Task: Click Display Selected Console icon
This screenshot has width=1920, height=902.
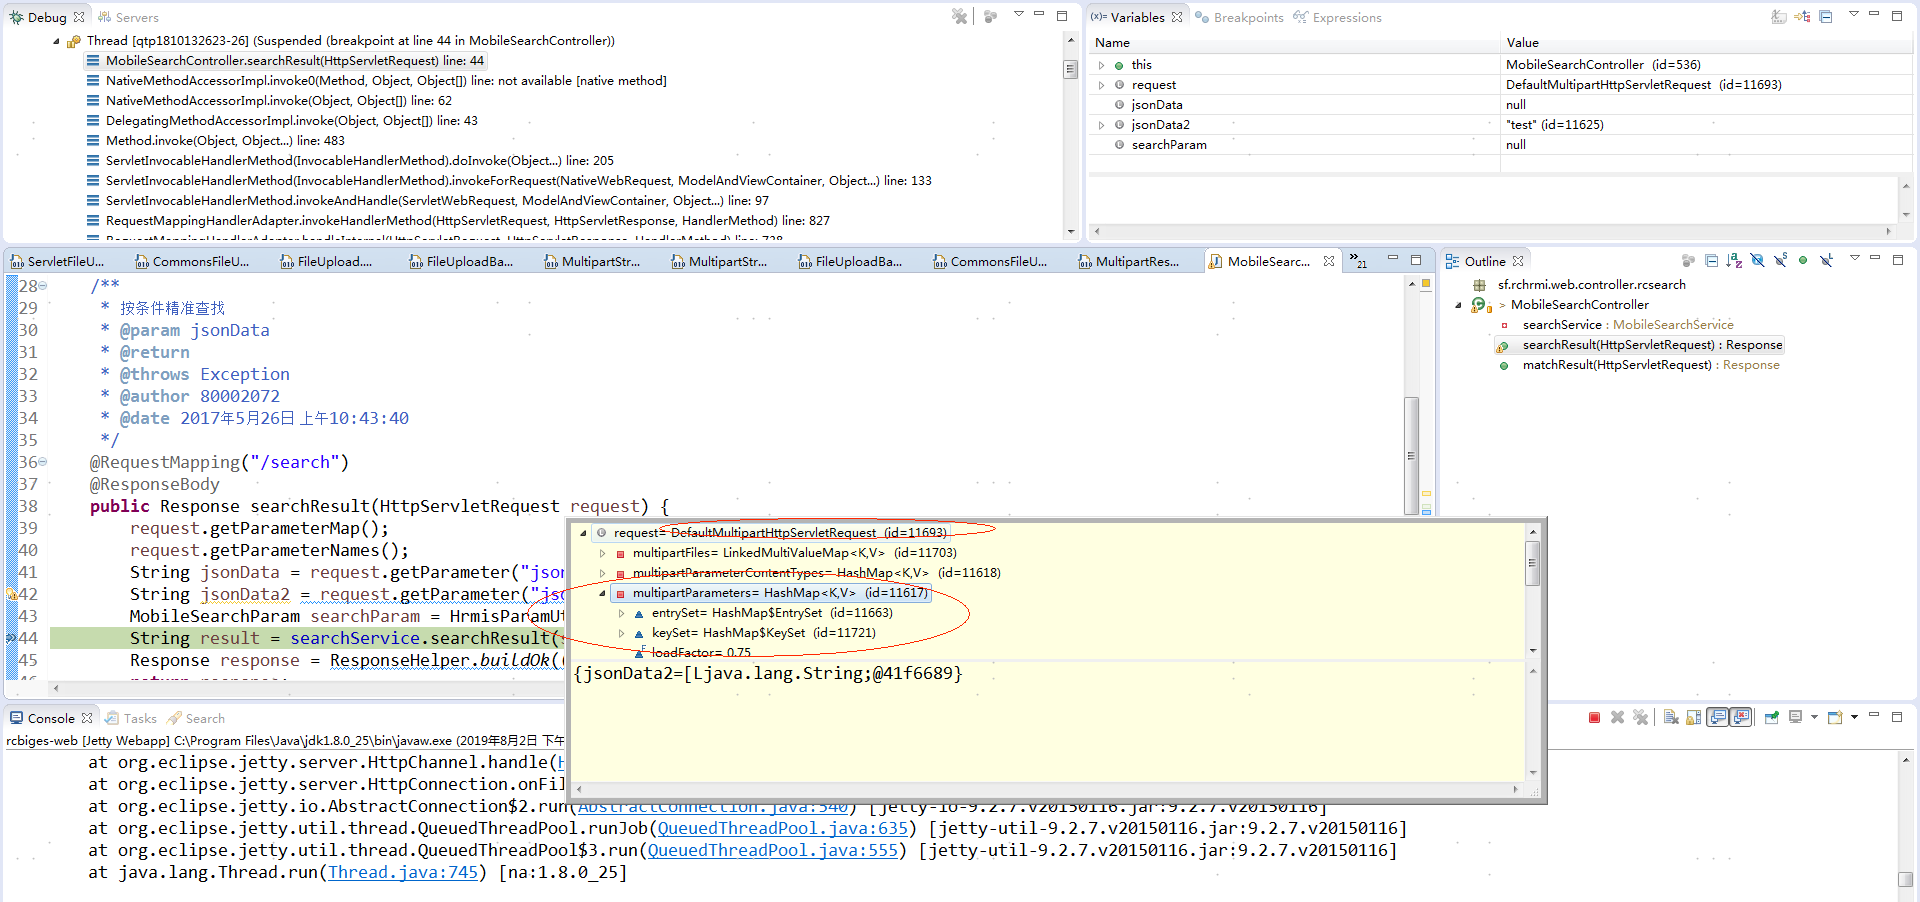Action: 1796,718
